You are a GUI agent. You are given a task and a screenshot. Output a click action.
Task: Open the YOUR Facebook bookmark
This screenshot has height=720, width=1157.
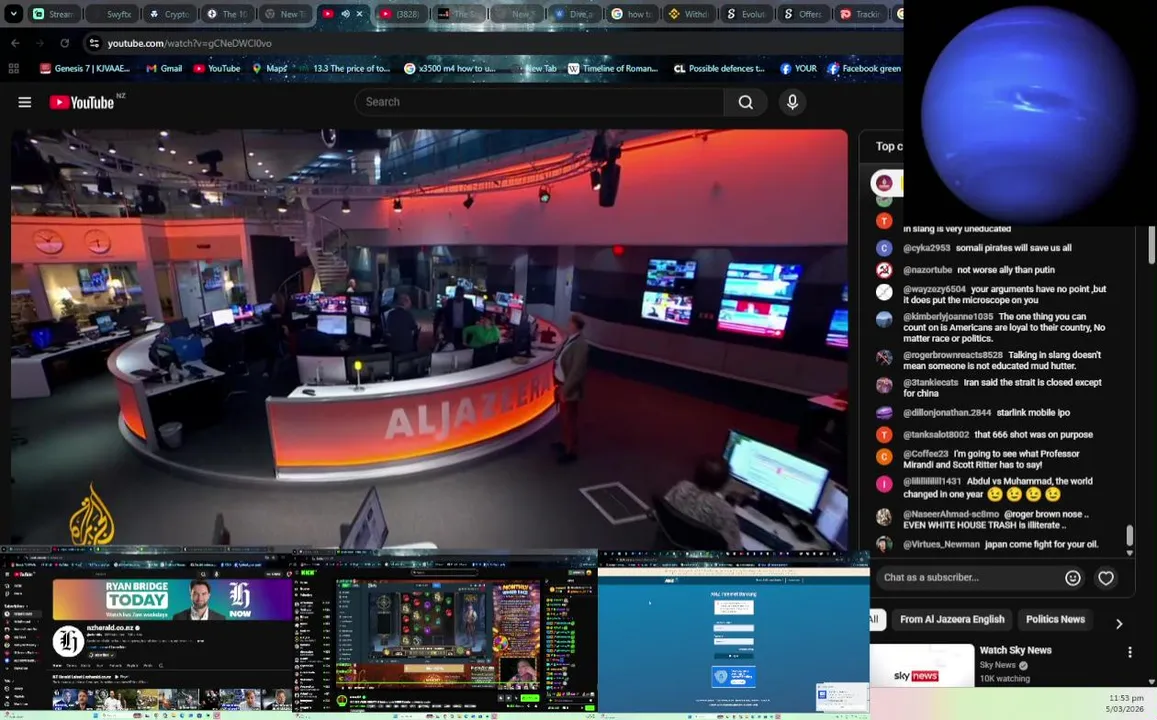pyautogui.click(x=798, y=68)
